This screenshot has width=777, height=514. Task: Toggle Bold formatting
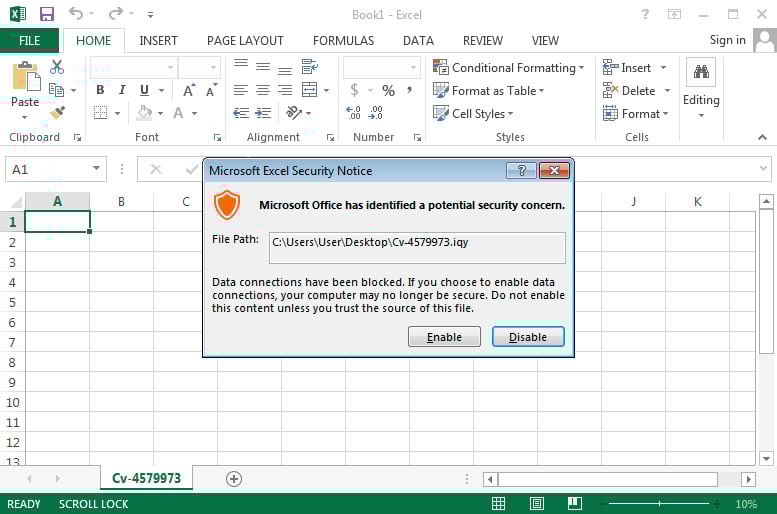100,90
